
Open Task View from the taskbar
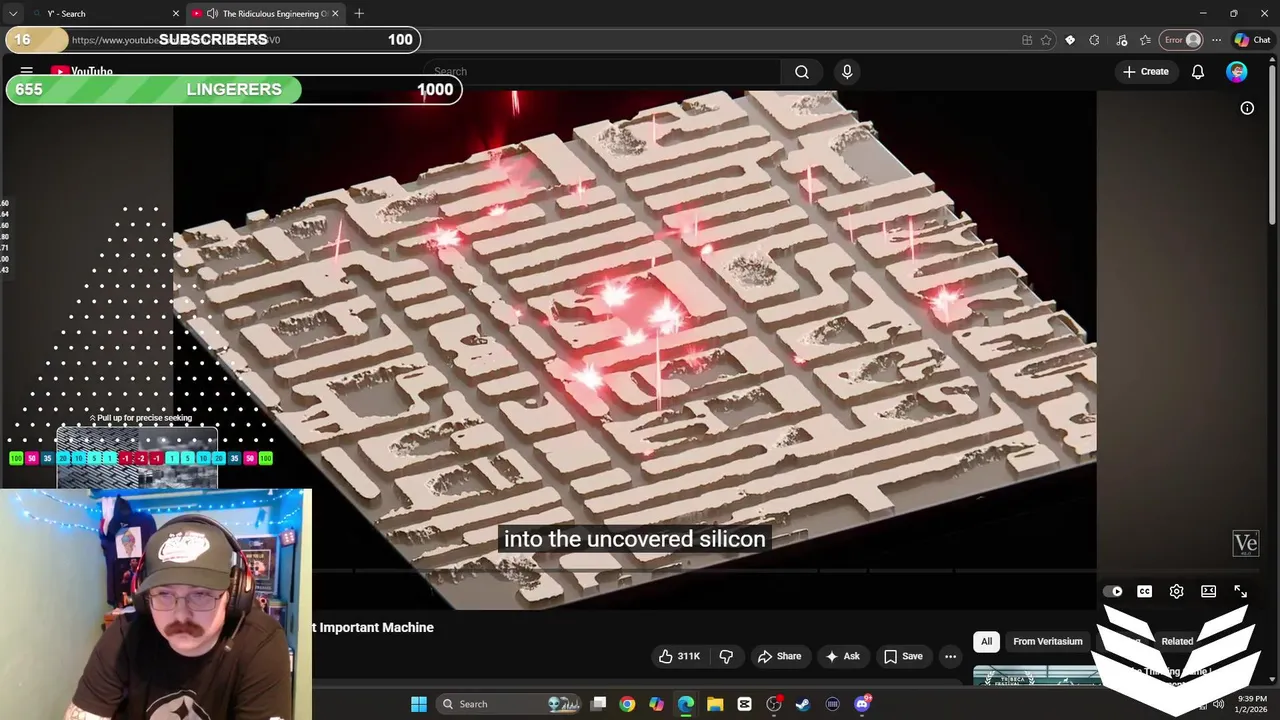[598, 704]
